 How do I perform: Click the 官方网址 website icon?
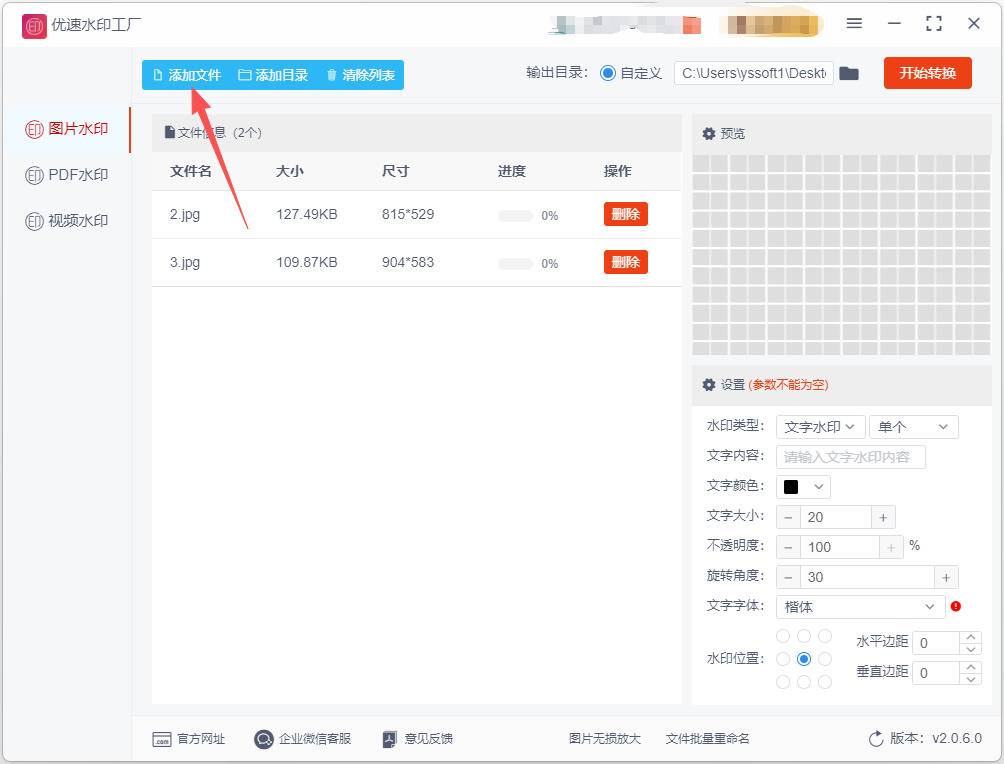pos(162,740)
